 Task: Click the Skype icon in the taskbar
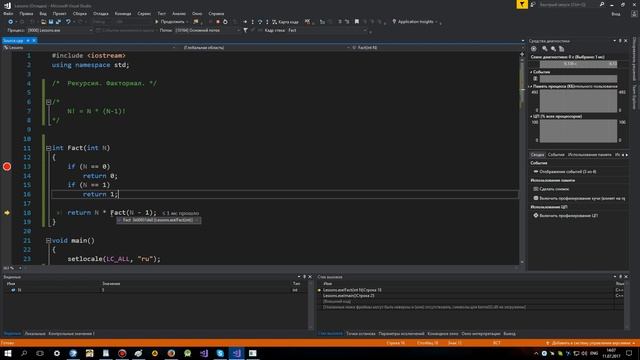coord(220,353)
